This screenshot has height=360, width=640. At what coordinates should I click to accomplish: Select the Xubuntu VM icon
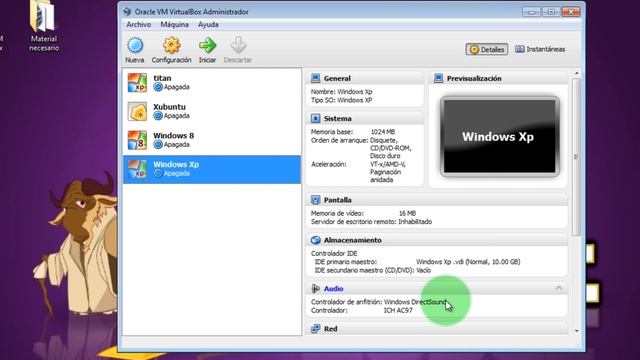(137, 111)
